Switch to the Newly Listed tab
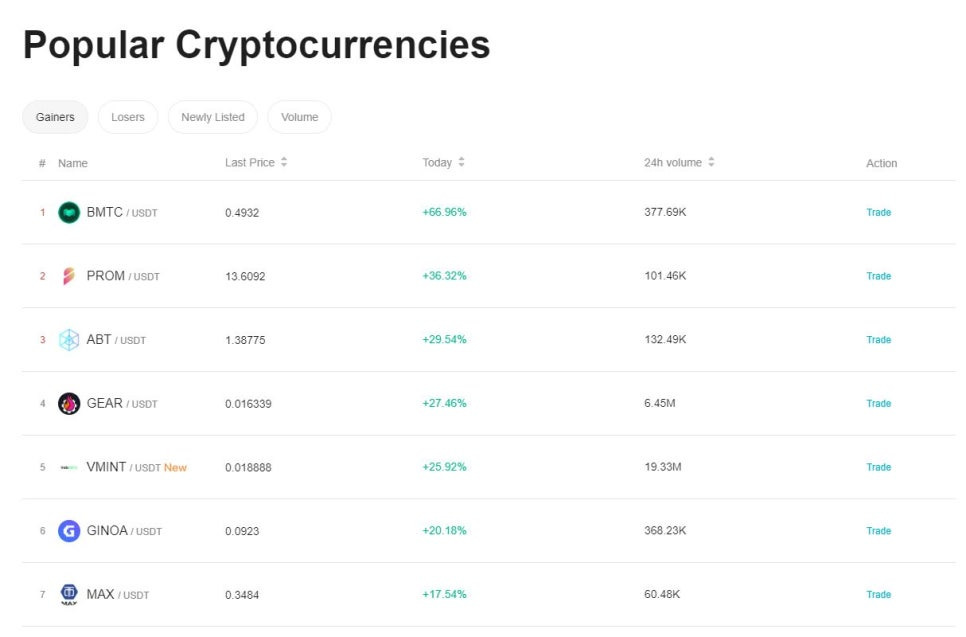This screenshot has width=966, height=637. (213, 117)
